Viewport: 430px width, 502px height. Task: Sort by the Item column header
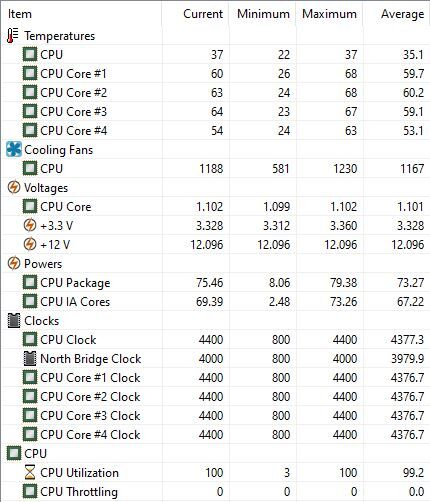point(82,14)
